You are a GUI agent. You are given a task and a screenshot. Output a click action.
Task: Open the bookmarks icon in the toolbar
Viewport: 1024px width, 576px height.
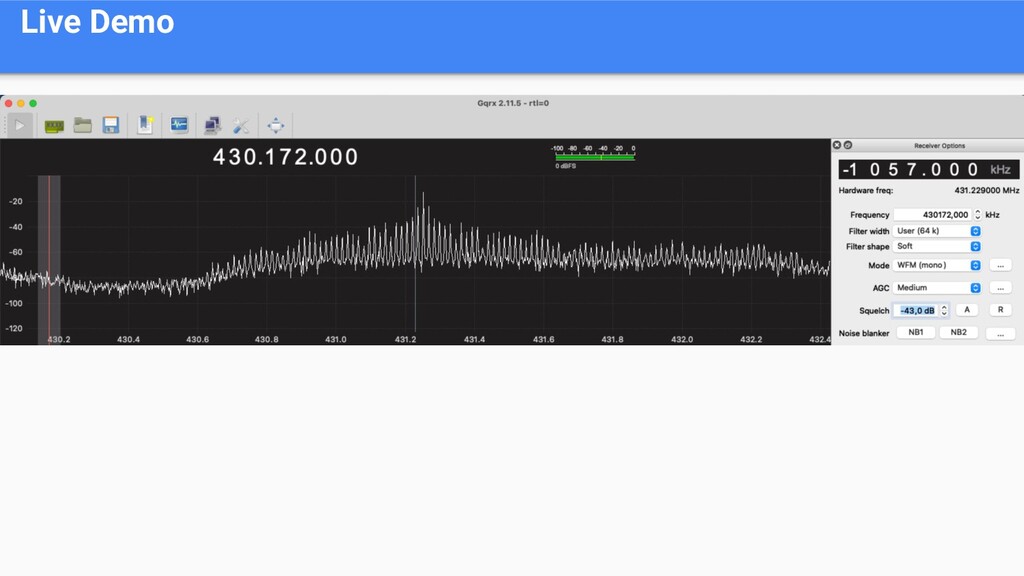pos(145,125)
